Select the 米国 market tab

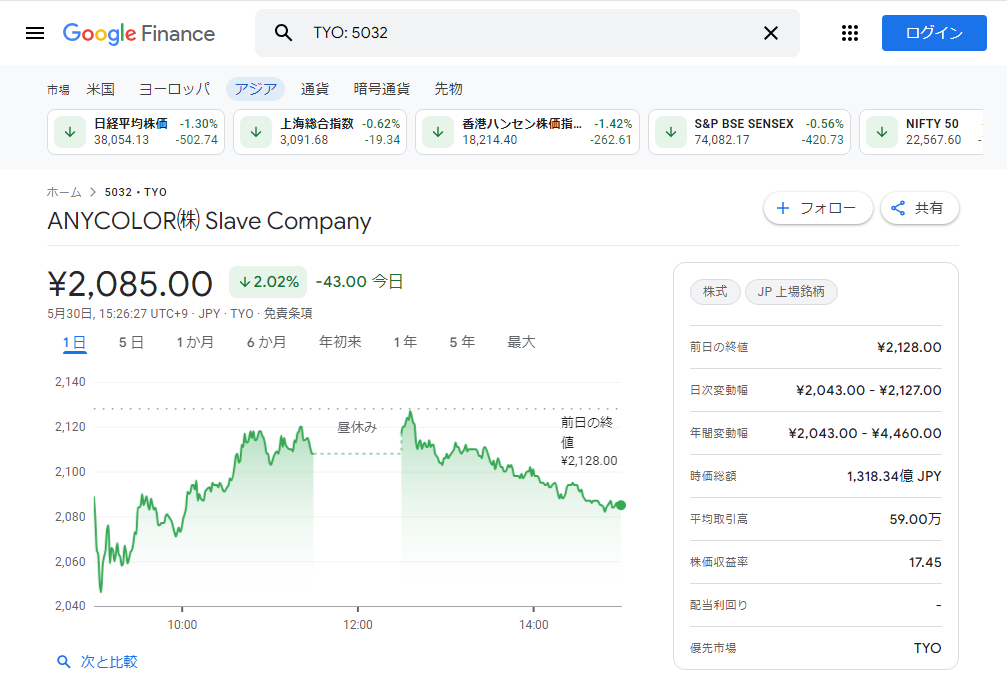(100, 89)
